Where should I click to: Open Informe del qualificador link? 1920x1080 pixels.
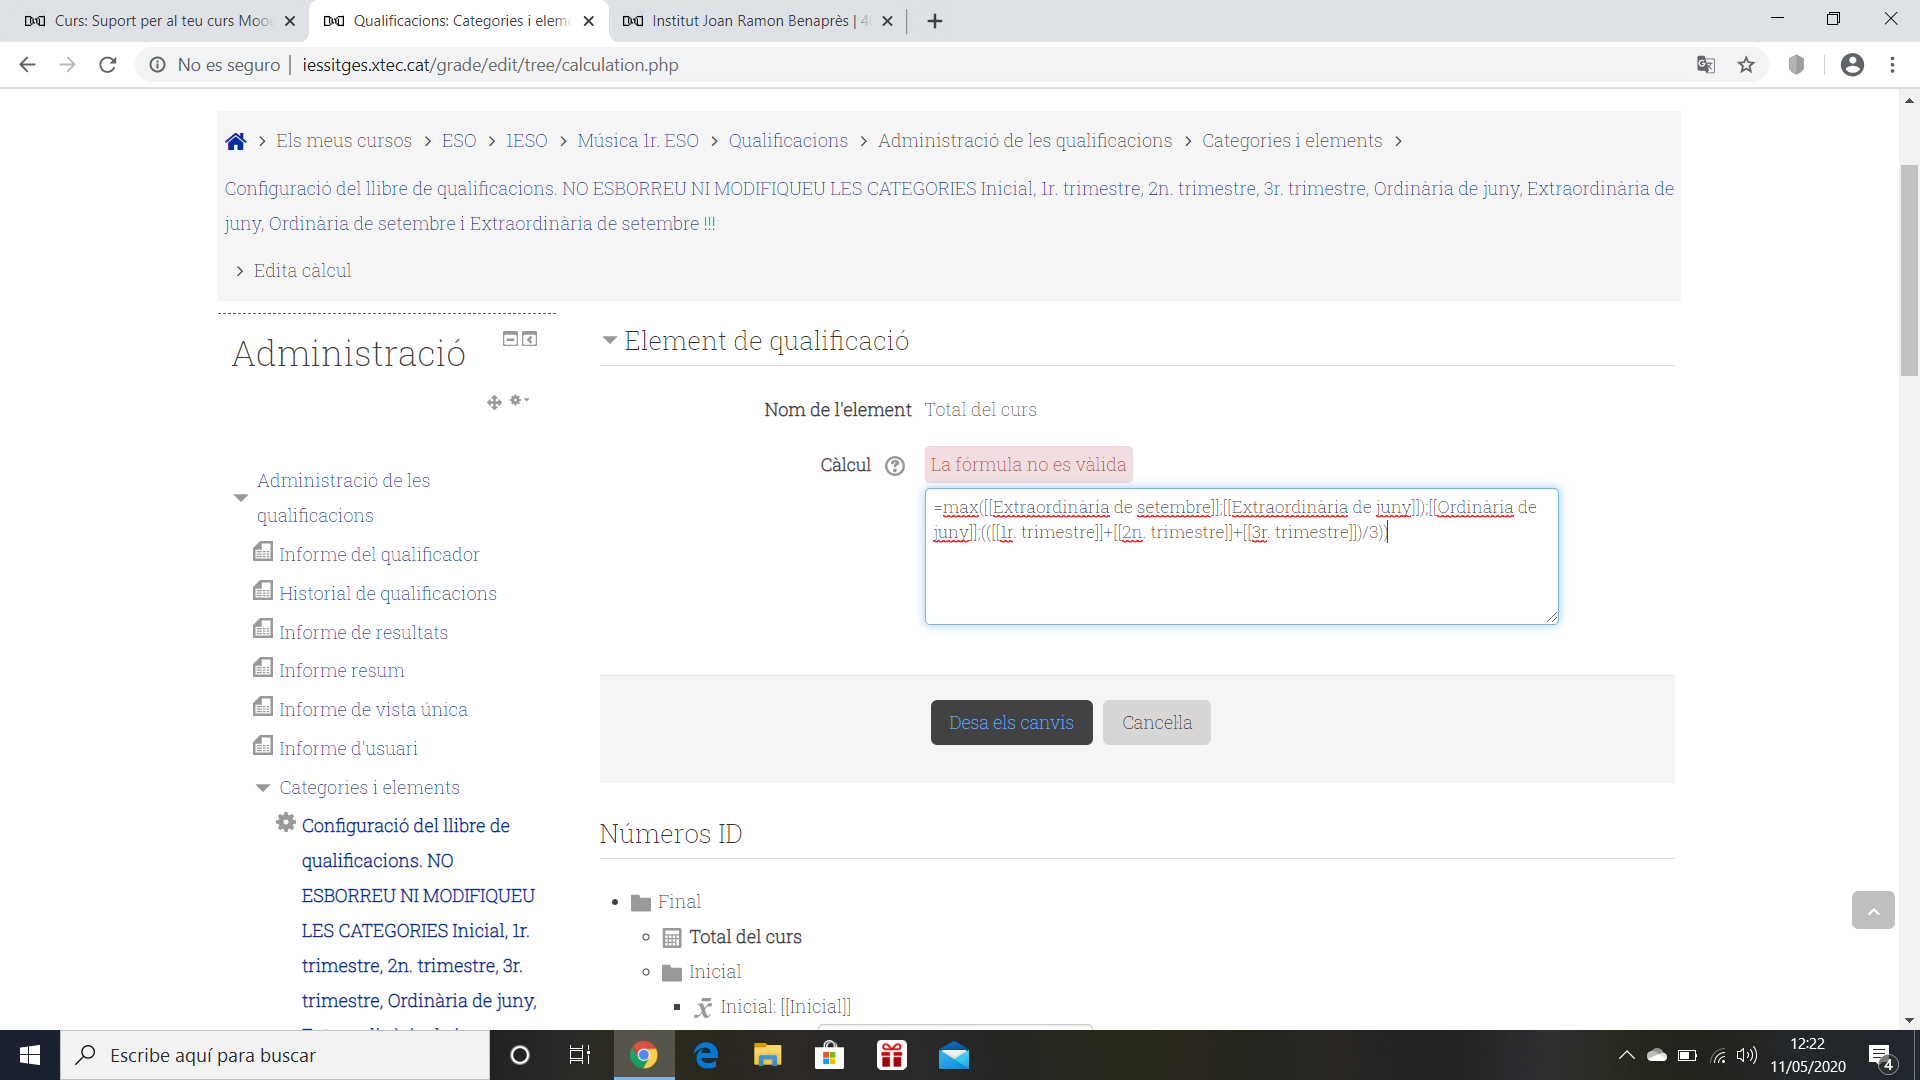point(379,555)
